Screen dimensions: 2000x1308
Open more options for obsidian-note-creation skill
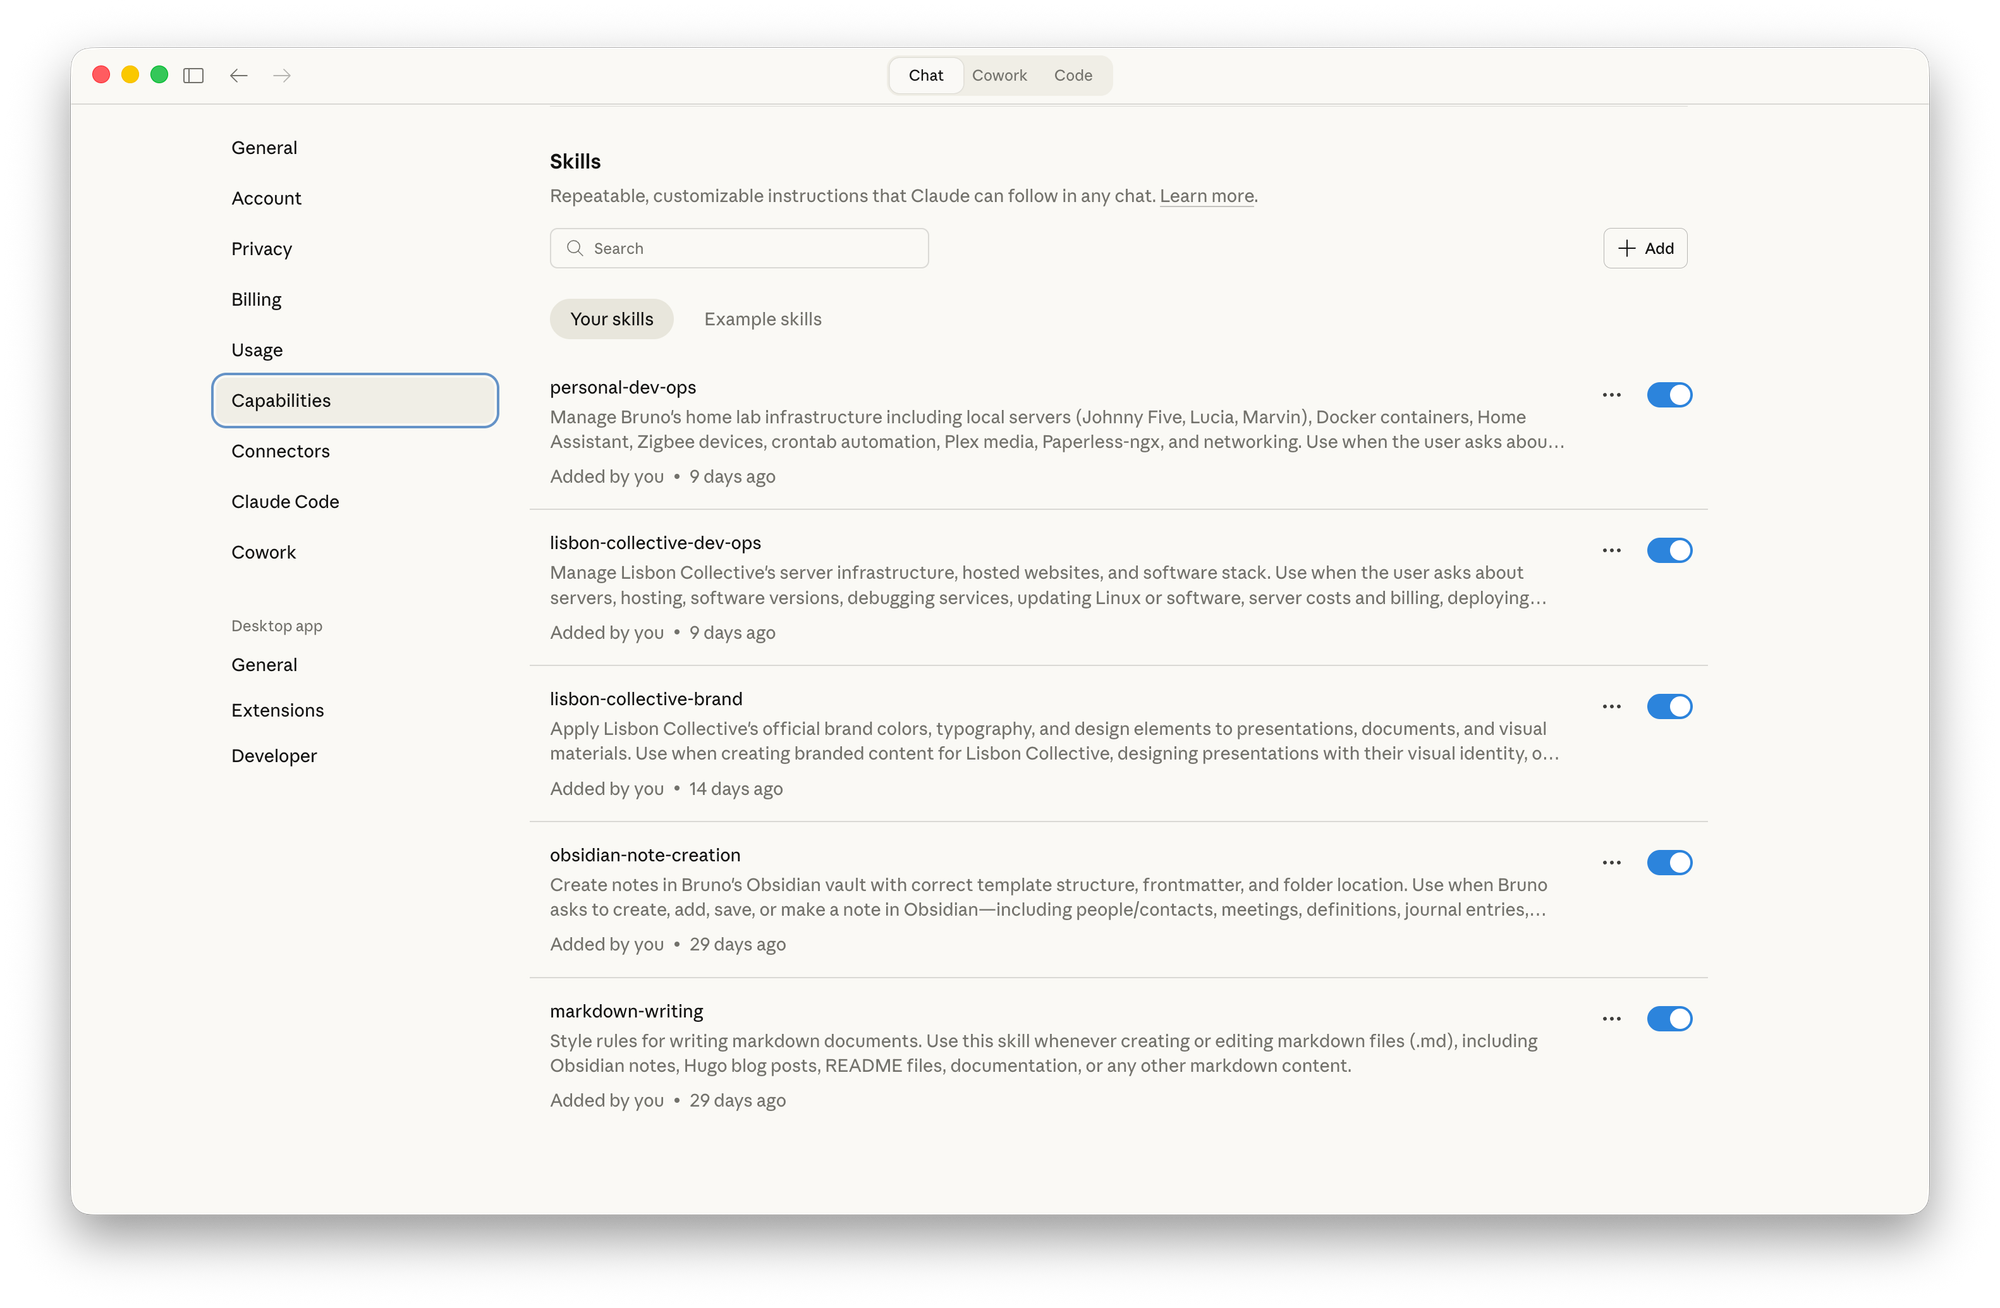pos(1611,863)
